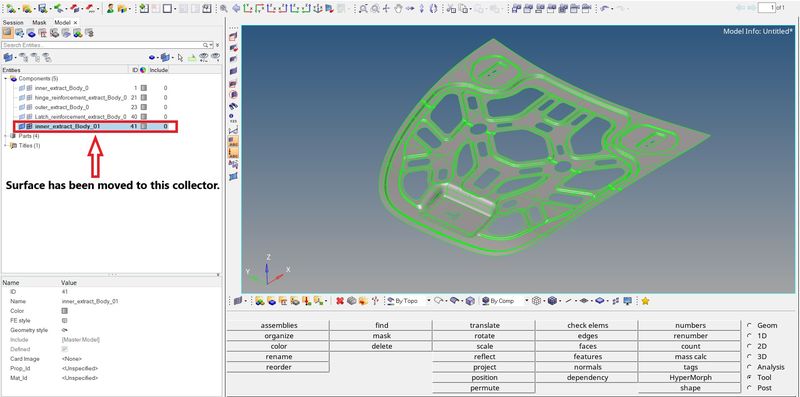Click the New Model icon in top toolbar

[11, 9]
